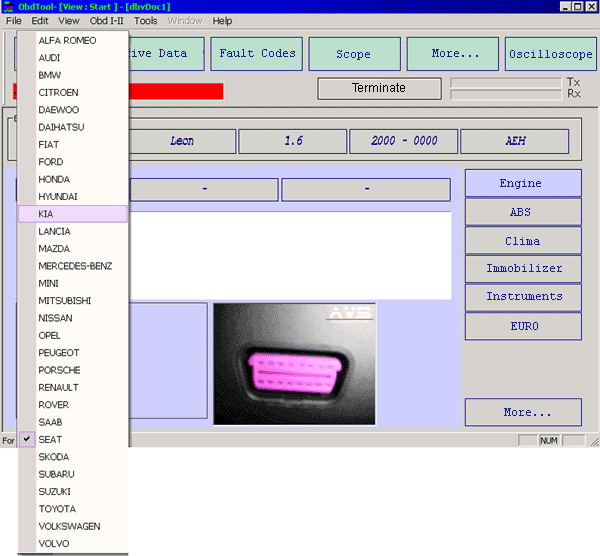600x556 pixels.
Task: Click the 1.6 engine size selector
Action: [x=293, y=141]
